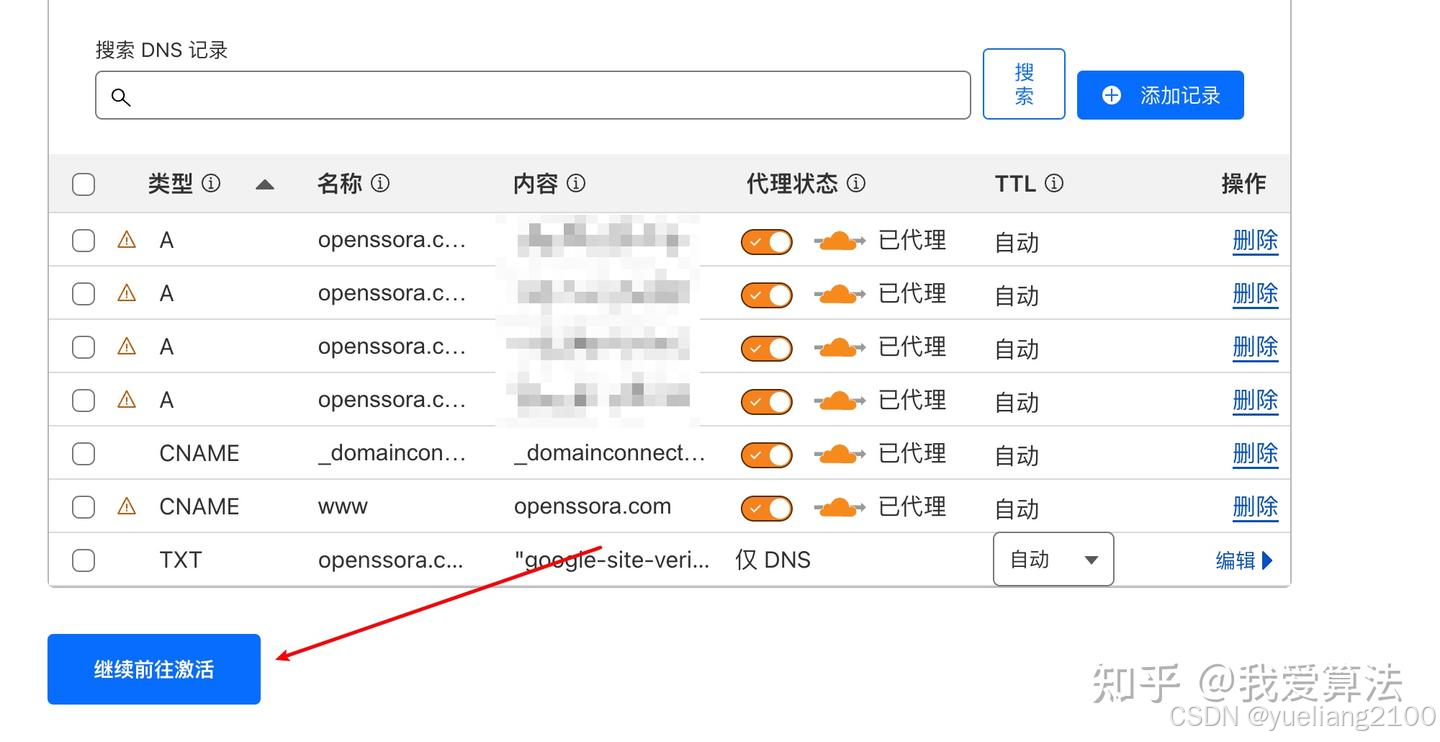Click the TXT type cell
Image resolution: width=1440 pixels, height=742 pixels.
click(181, 560)
